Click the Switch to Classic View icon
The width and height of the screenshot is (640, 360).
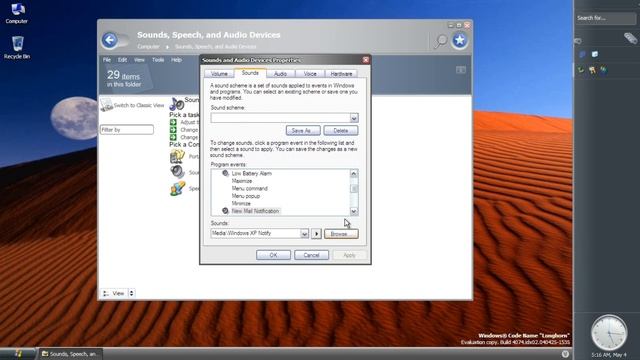106,104
